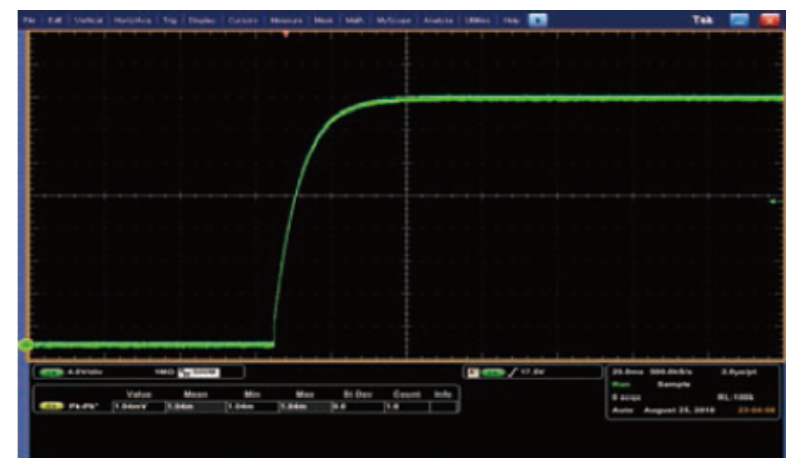
Task: Open the Display menu
Action: point(202,20)
